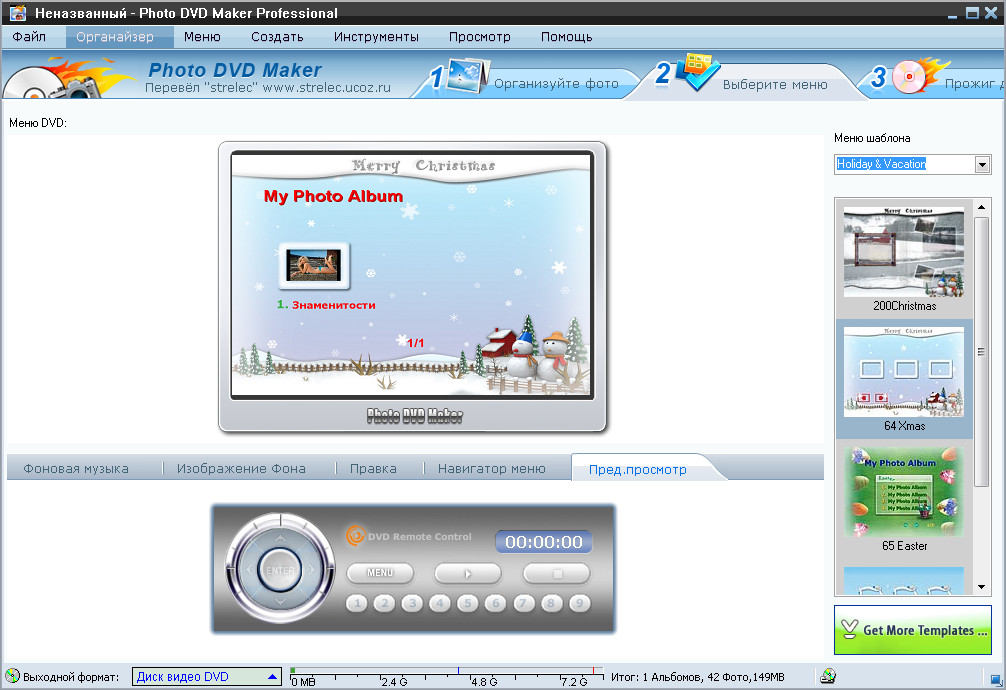The width and height of the screenshot is (1006, 690).
Task: Click number 7 on DVD remote
Action: point(524,603)
